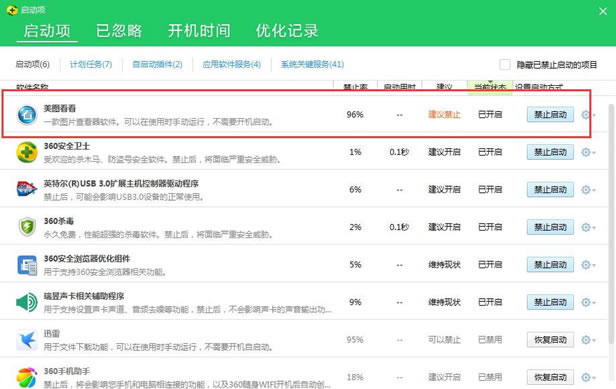Click the 360手机助手 colorful icon
This screenshot has height=389, width=616.
pos(27,377)
